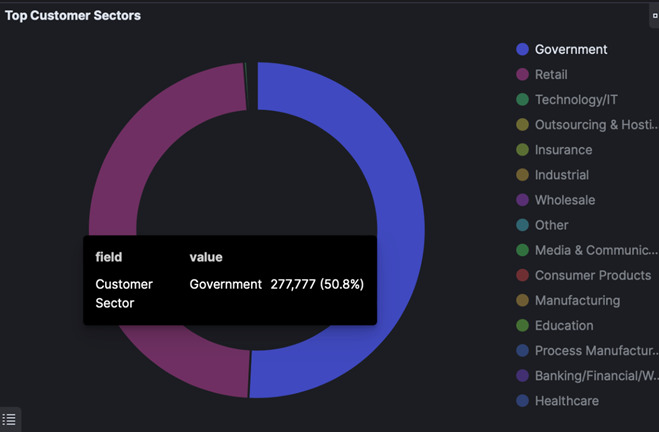Screen dimensions: 659x432
Task: Click the Government blue legend dot
Action: coord(522,50)
